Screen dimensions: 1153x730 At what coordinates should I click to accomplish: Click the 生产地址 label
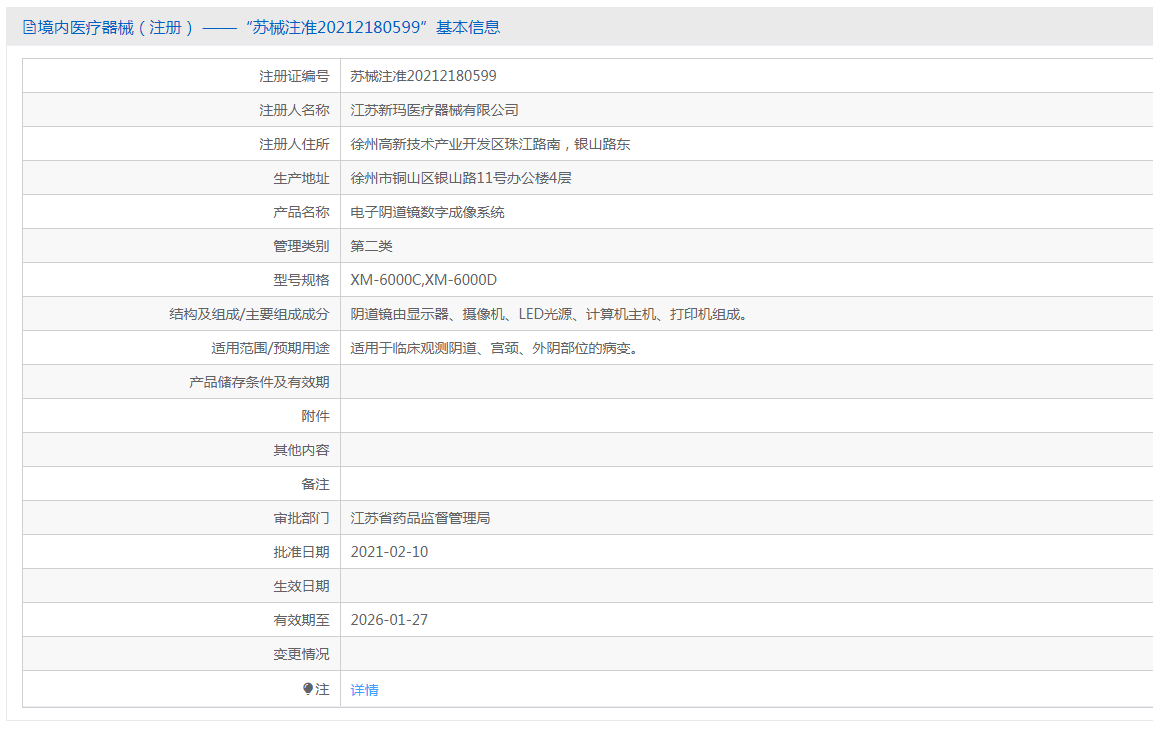coord(301,178)
